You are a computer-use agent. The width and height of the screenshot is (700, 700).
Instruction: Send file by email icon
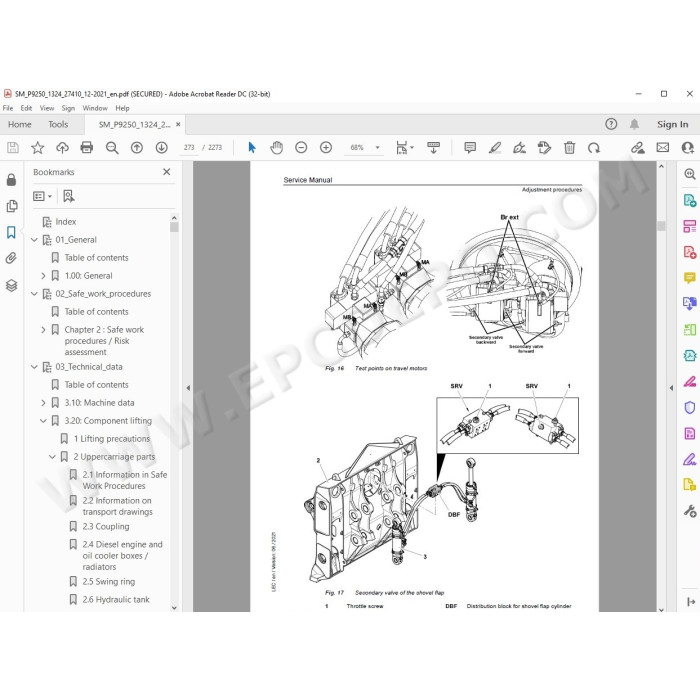tap(662, 147)
